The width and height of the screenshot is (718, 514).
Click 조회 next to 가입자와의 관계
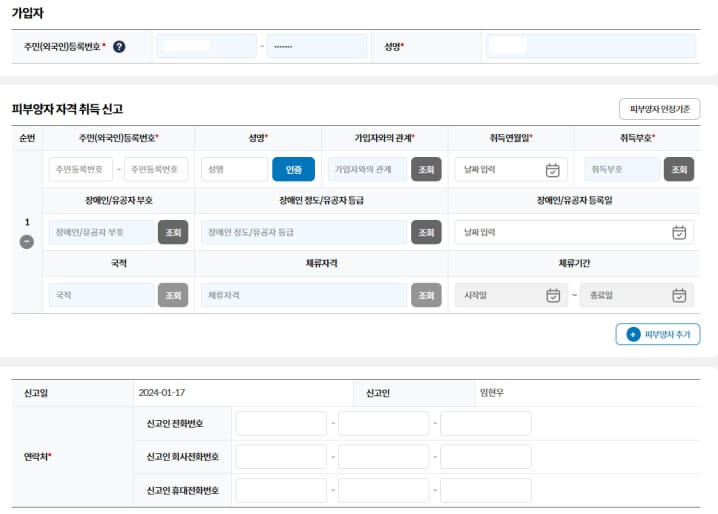(x=426, y=170)
